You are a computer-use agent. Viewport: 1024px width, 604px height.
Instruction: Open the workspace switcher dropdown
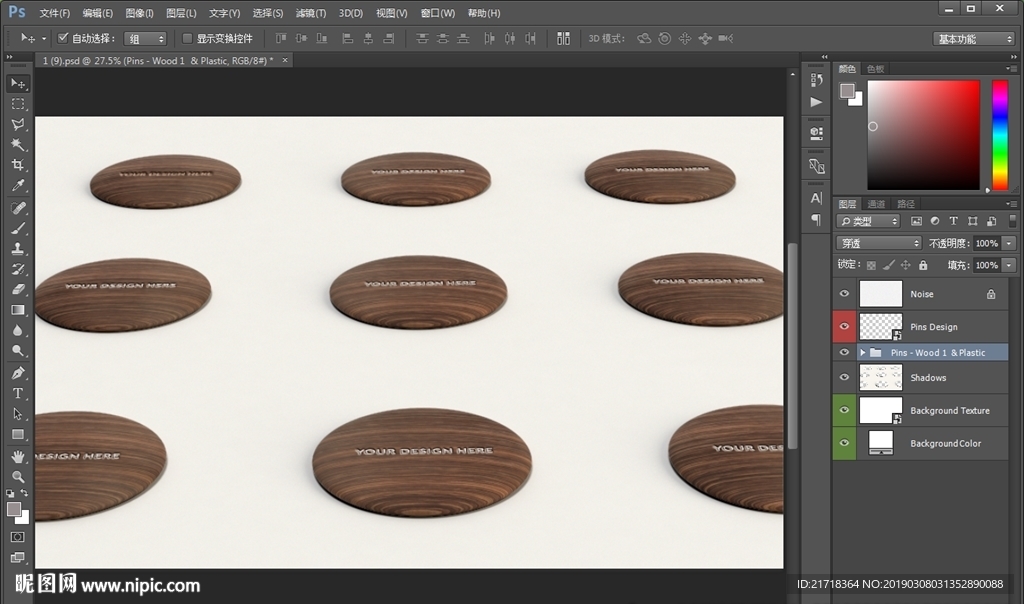click(x=974, y=38)
